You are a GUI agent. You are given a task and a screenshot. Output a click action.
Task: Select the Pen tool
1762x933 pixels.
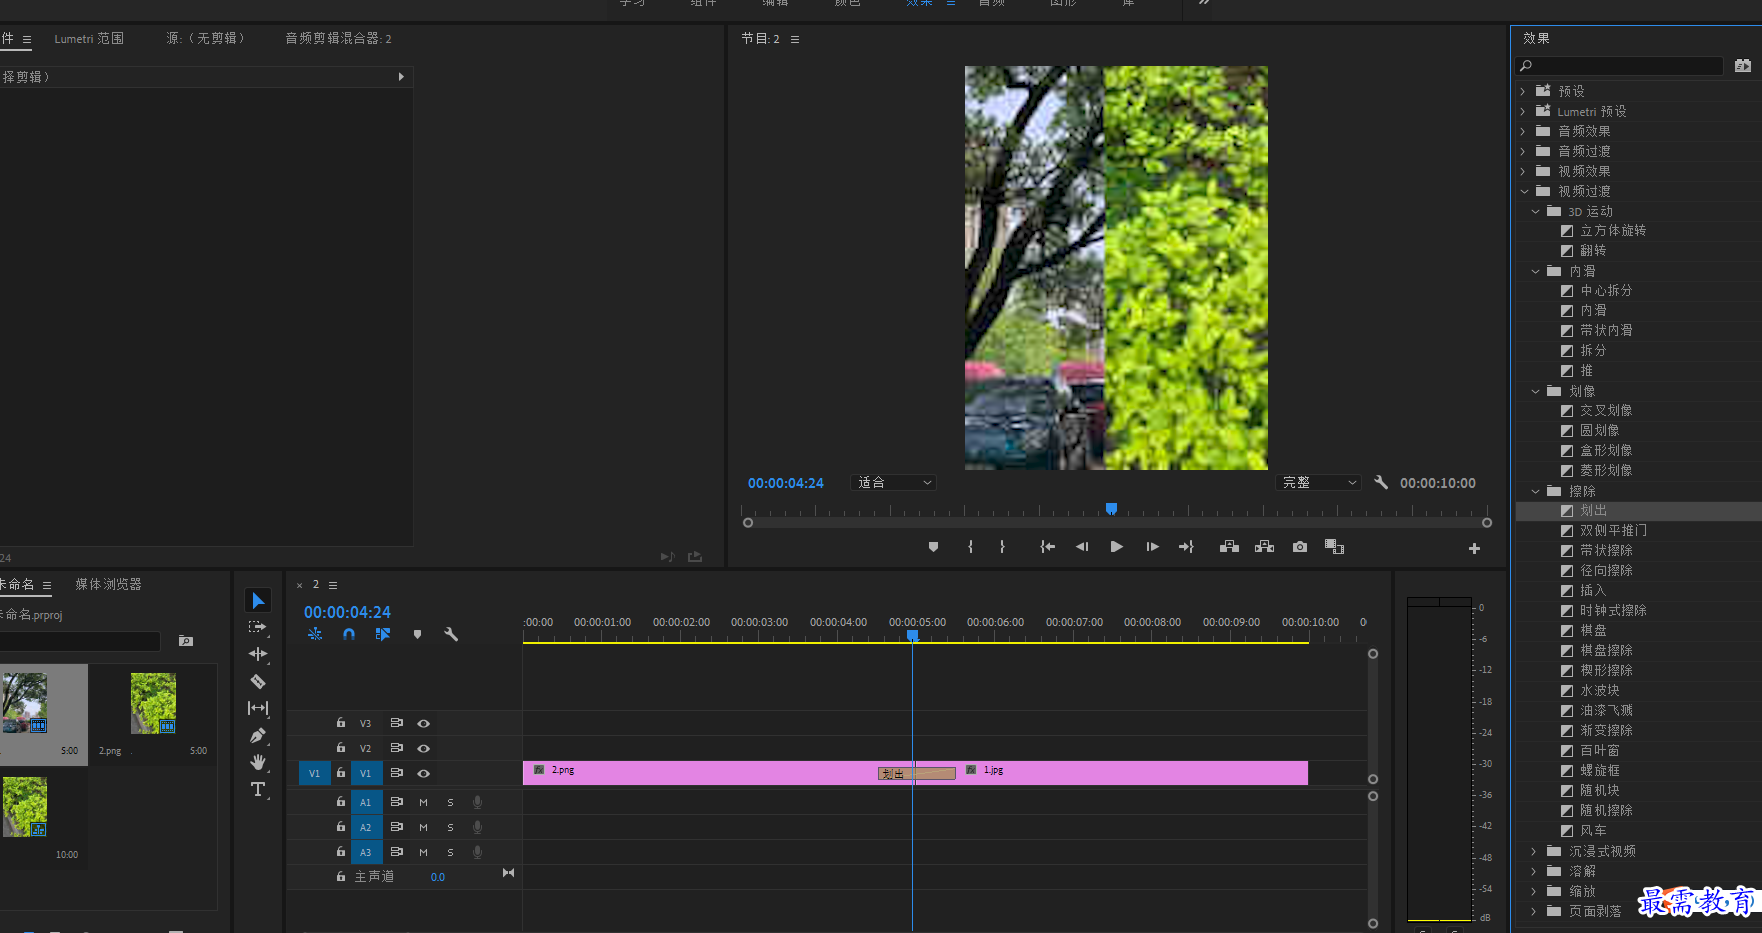click(258, 735)
